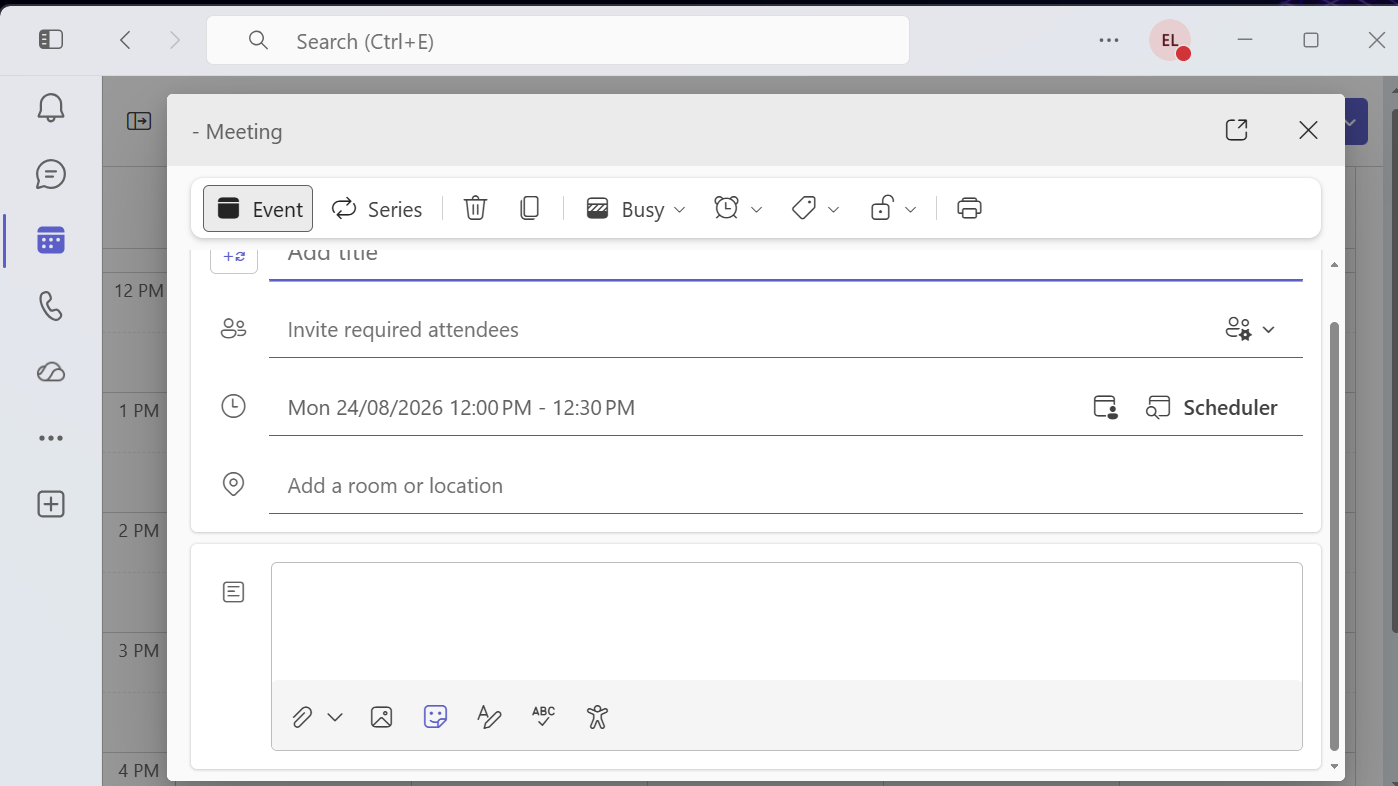The width and height of the screenshot is (1398, 786).
Task: Open the privacy lock dropdown
Action: click(x=893, y=208)
